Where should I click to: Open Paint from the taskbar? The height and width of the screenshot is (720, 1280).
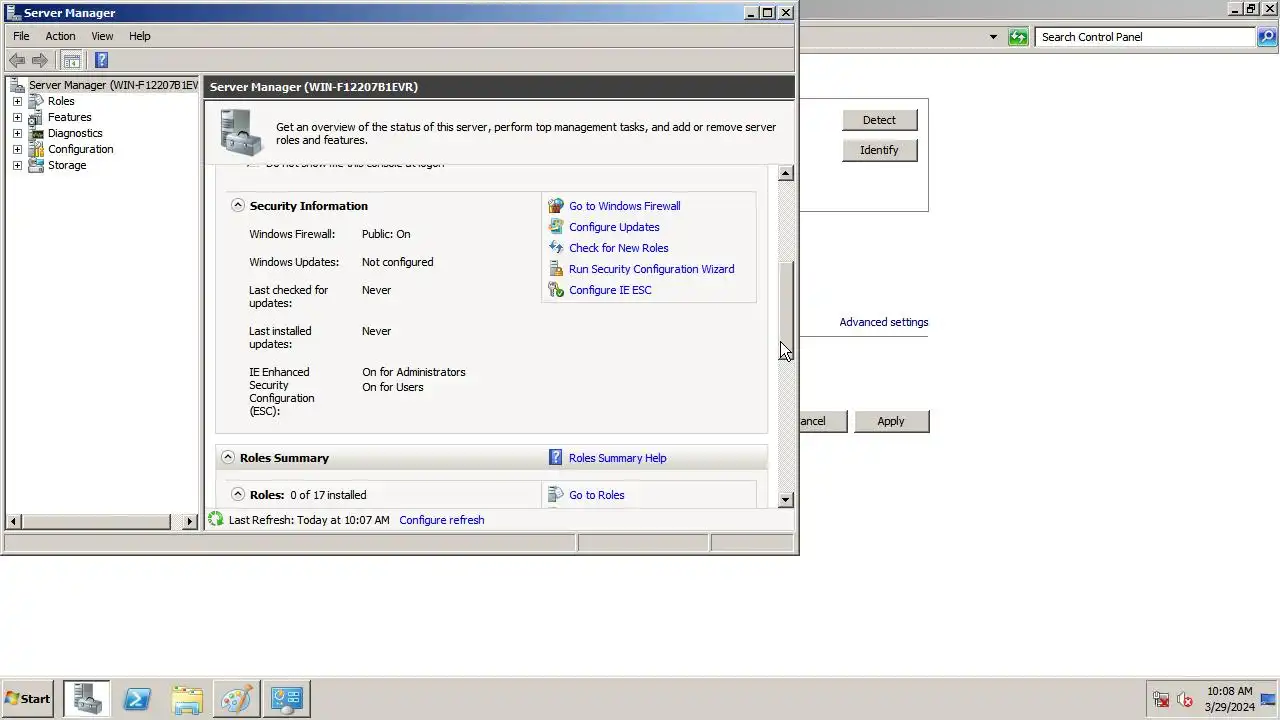237,699
